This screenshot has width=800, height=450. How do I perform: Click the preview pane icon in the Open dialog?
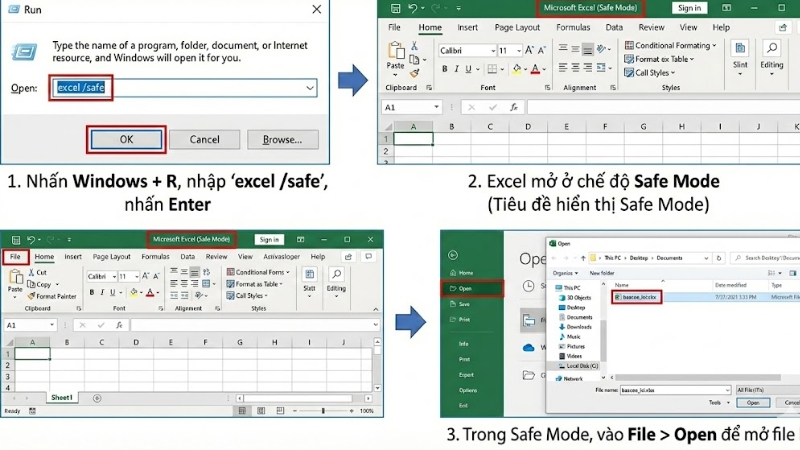[x=792, y=273]
